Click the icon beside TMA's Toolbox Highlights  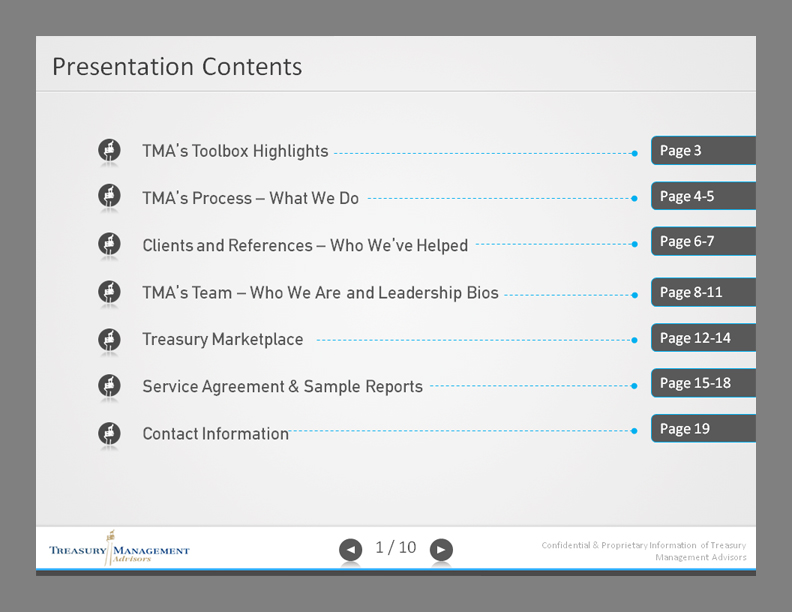(109, 150)
